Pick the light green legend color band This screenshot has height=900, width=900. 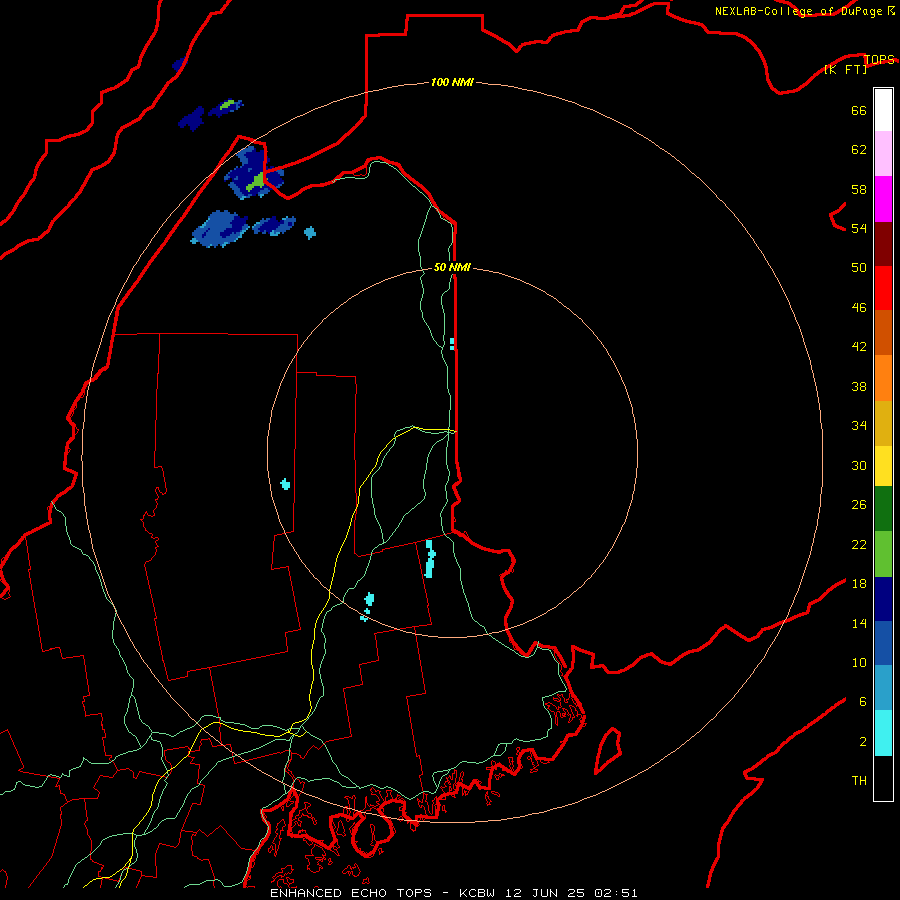(883, 554)
